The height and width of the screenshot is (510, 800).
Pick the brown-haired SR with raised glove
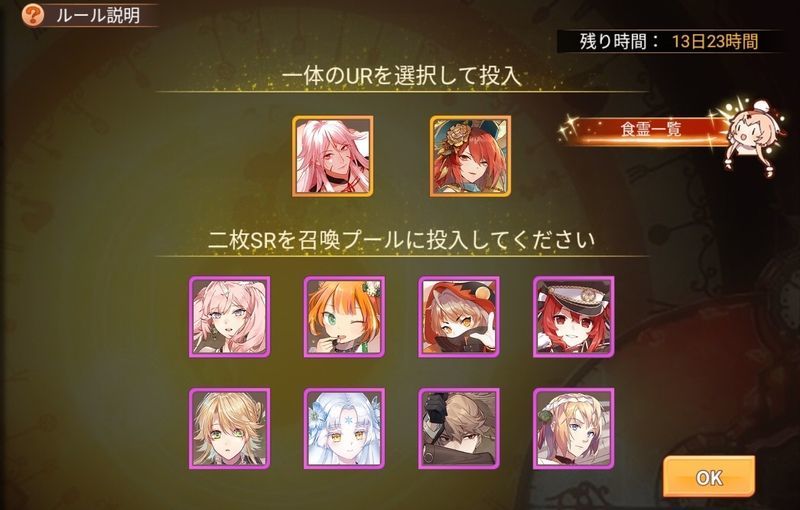click(459, 428)
